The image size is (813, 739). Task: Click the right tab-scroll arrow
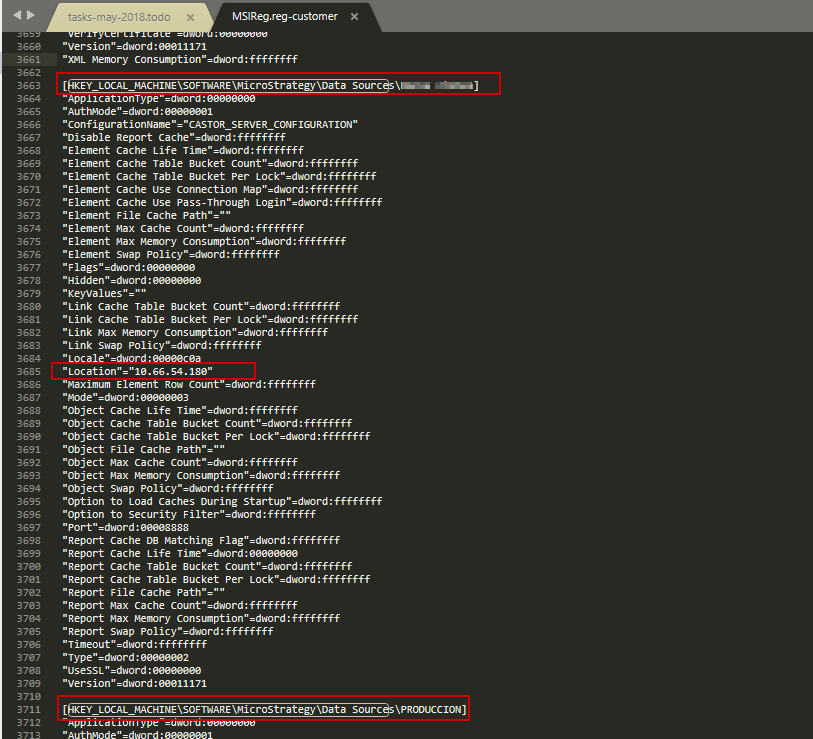point(31,15)
